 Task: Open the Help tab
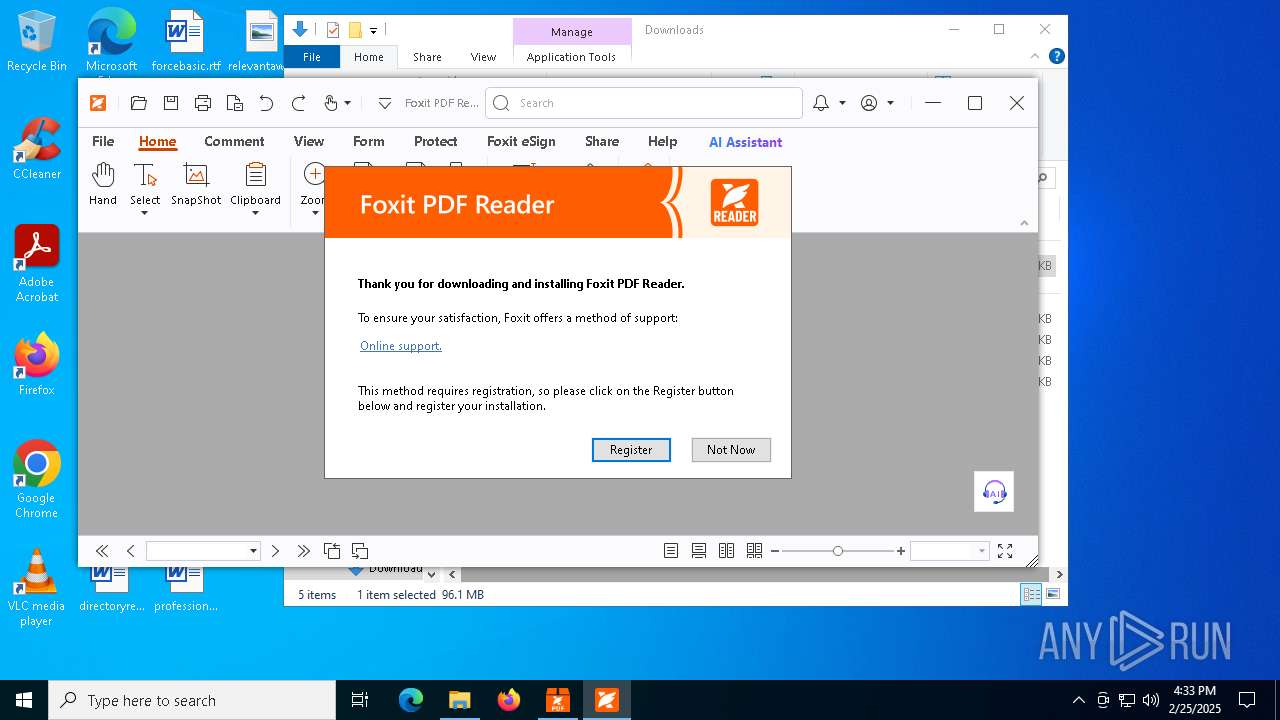coord(662,142)
